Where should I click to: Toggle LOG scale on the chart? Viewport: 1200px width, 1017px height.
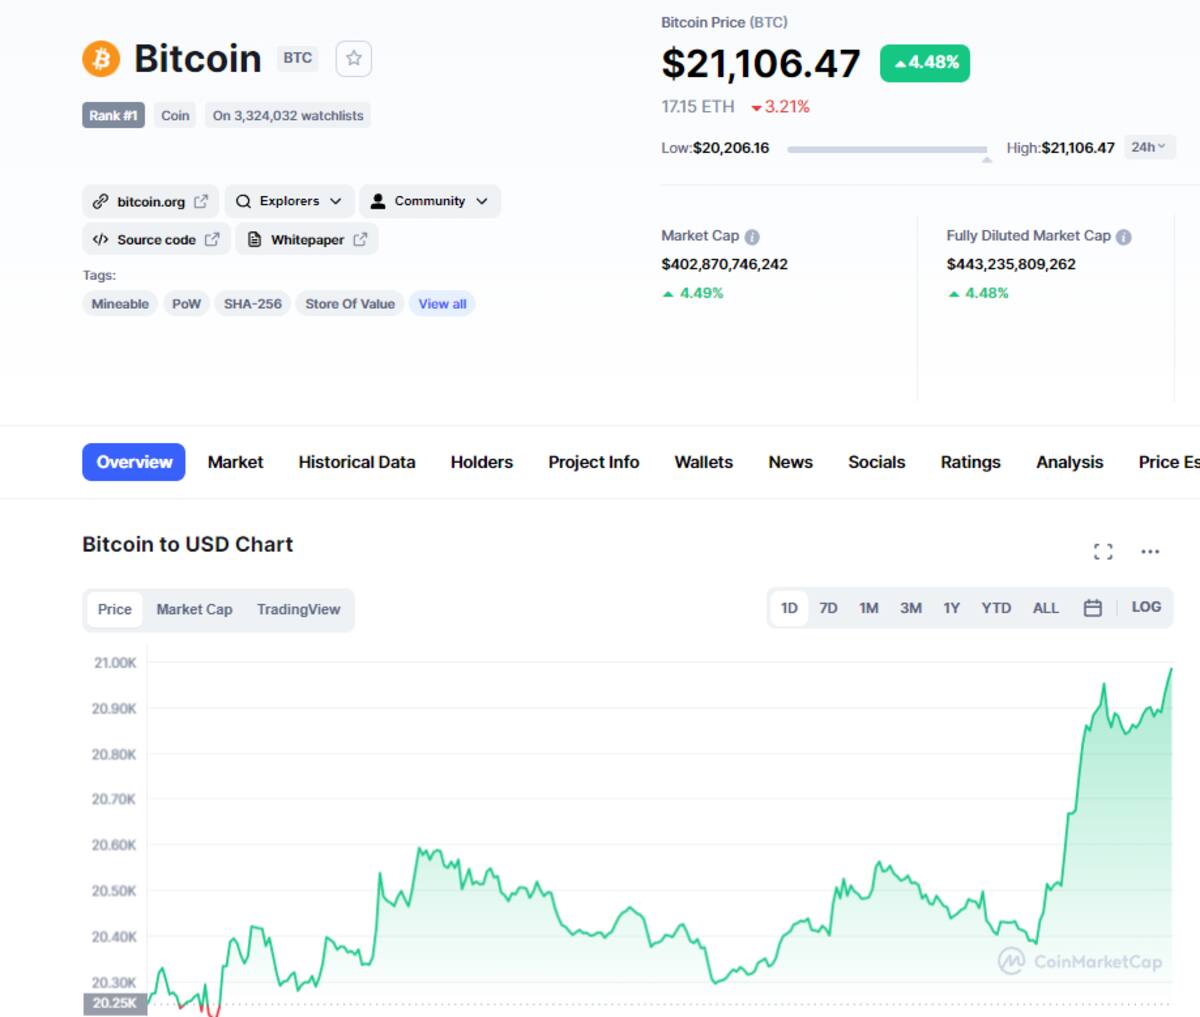point(1146,607)
